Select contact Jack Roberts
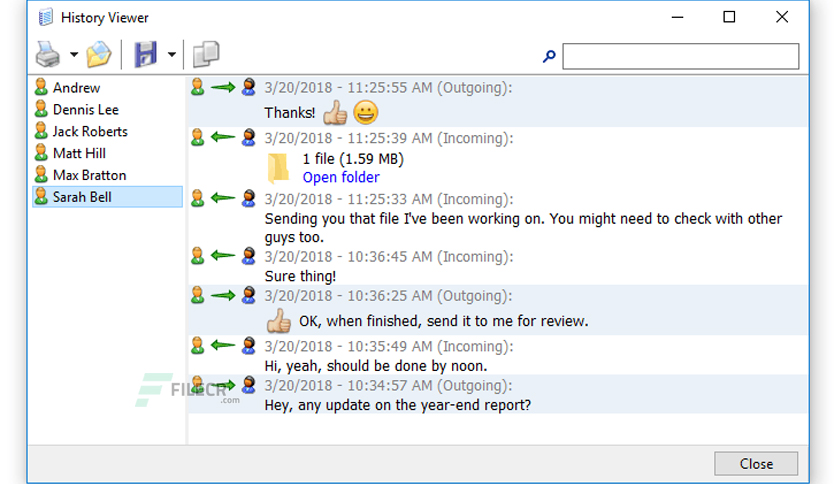Image resolution: width=836 pixels, height=484 pixels. (x=90, y=131)
